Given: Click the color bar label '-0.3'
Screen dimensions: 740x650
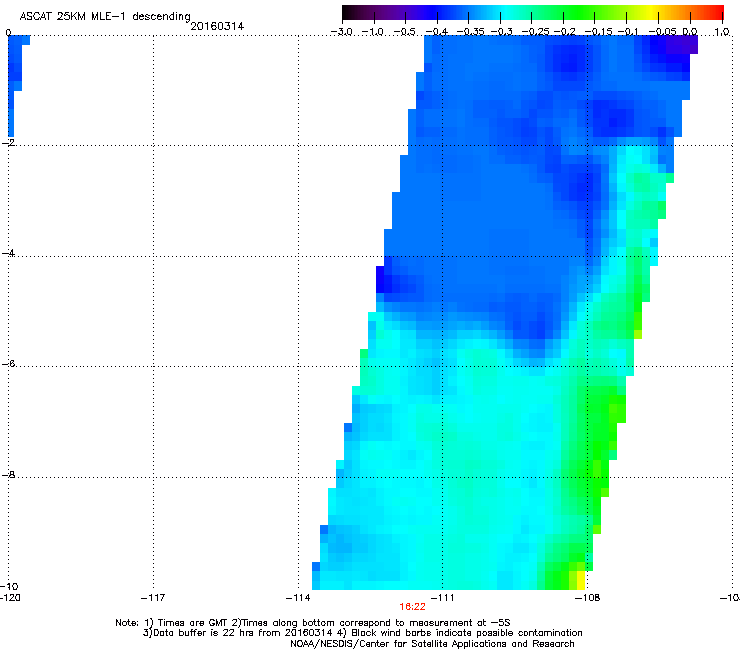Looking at the screenshot, I should click(x=500, y=32).
